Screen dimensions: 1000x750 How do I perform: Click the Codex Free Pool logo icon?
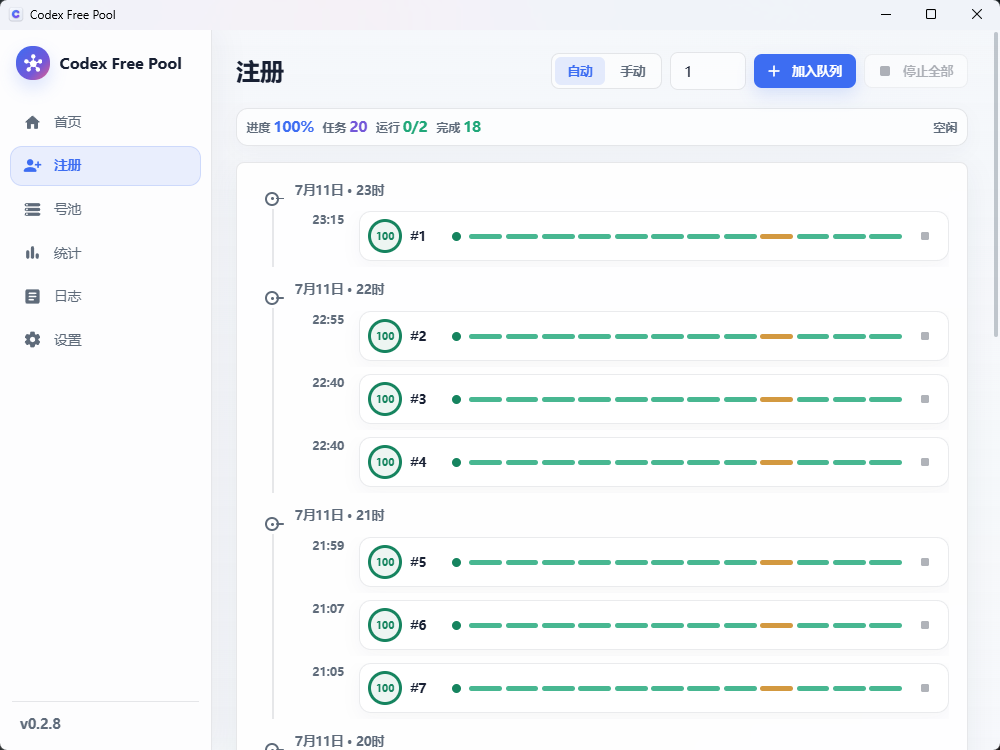[x=33, y=63]
